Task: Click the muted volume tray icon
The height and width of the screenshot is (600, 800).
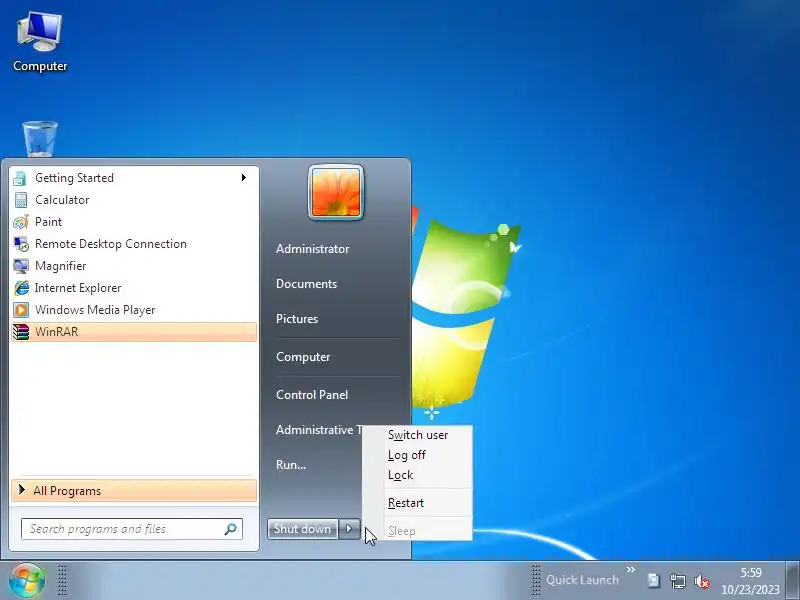Action: (x=702, y=581)
